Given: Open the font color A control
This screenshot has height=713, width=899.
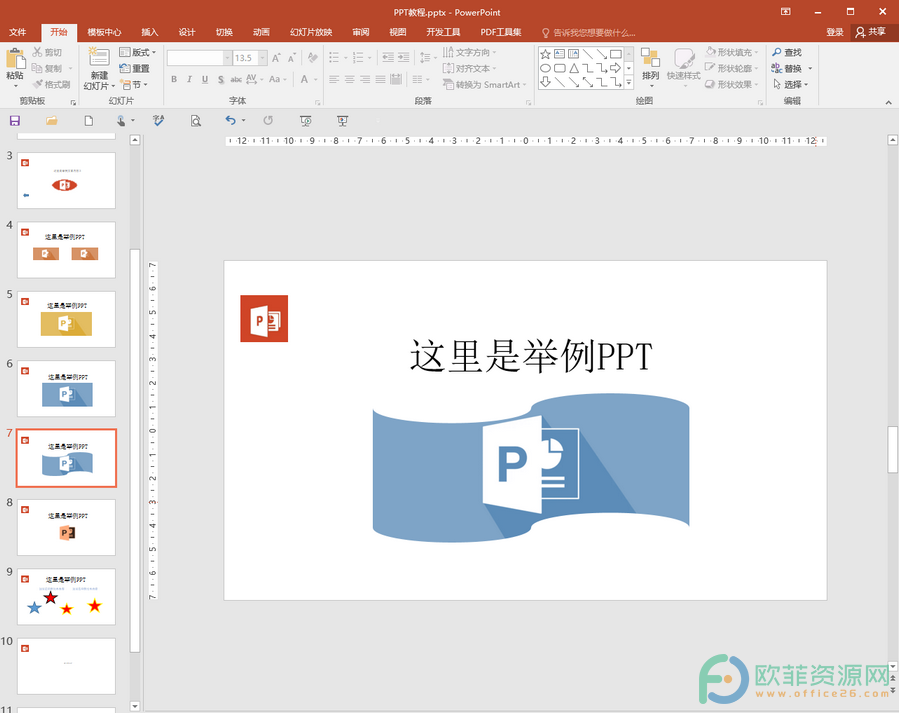Looking at the screenshot, I should pyautogui.click(x=304, y=79).
